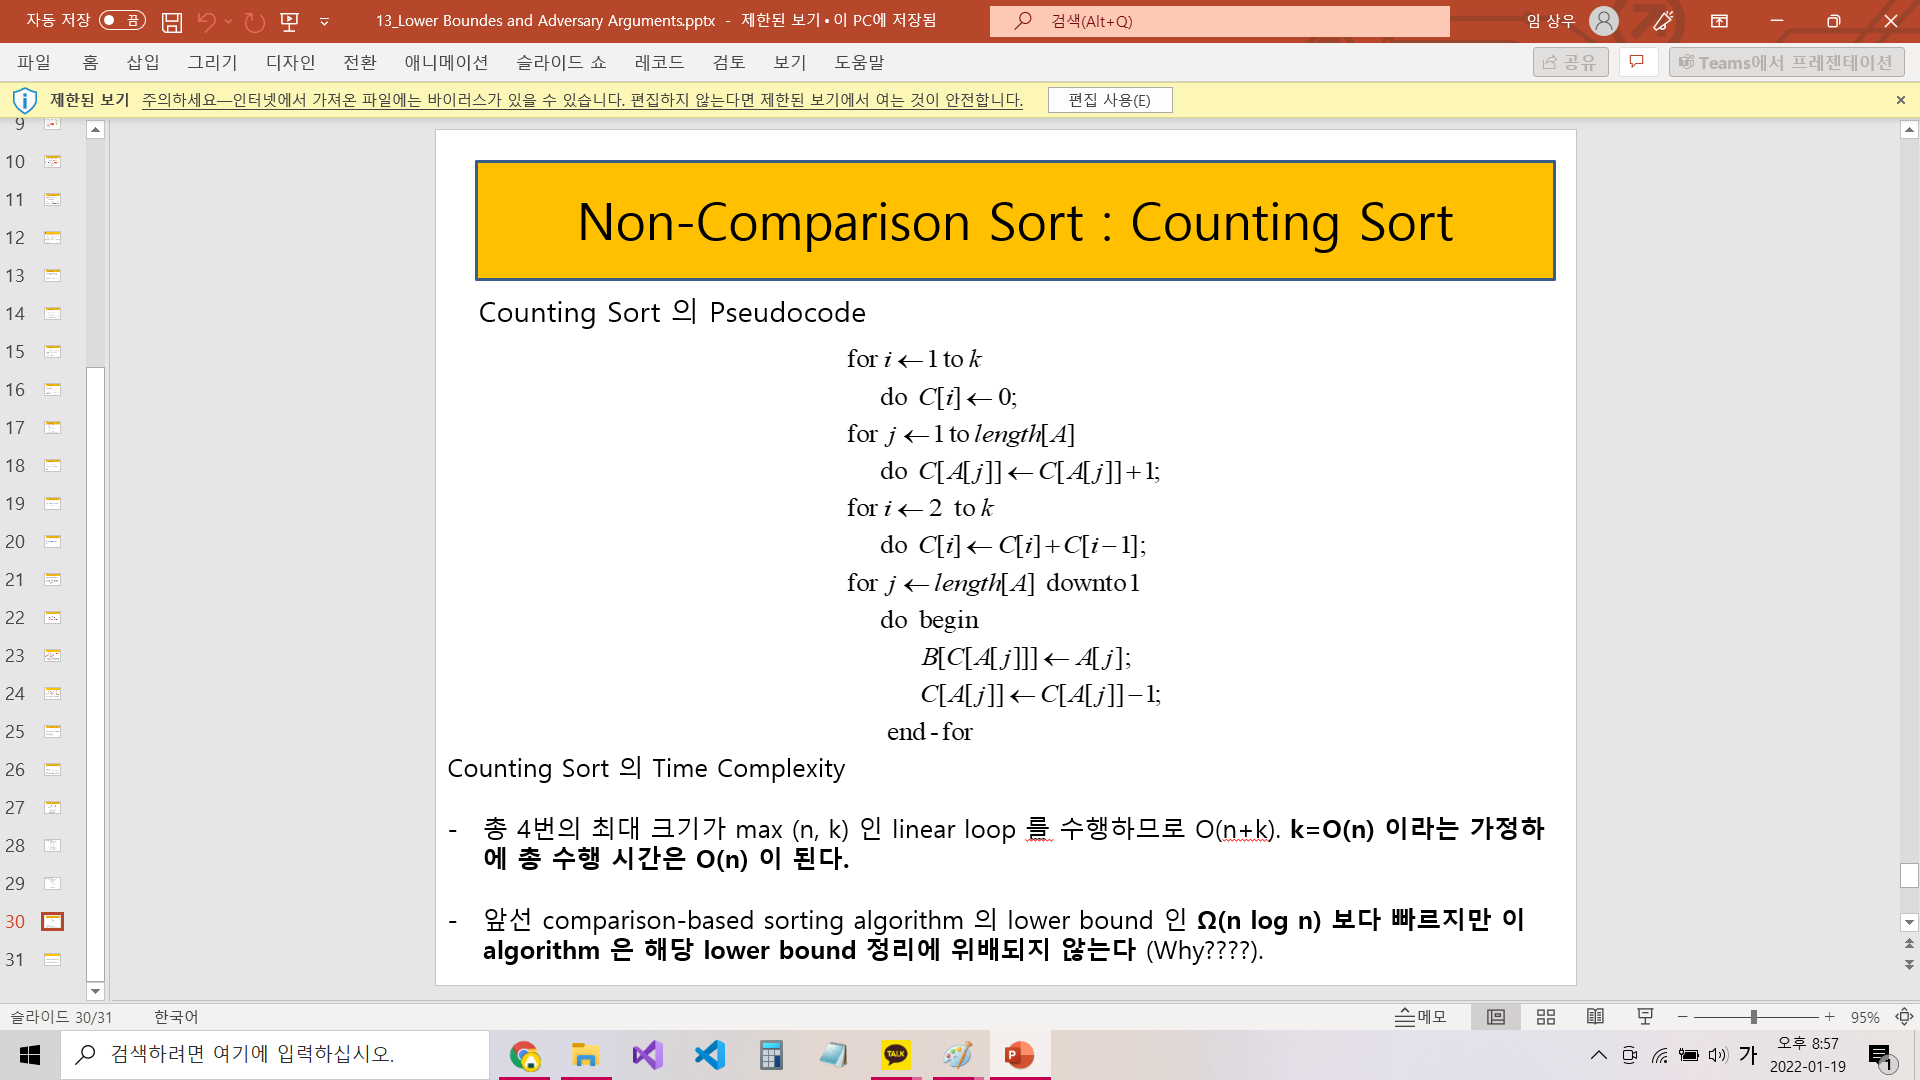Click the 편집 사용(E) button to enable editing
The width and height of the screenshot is (1920, 1080).
[x=1110, y=100]
